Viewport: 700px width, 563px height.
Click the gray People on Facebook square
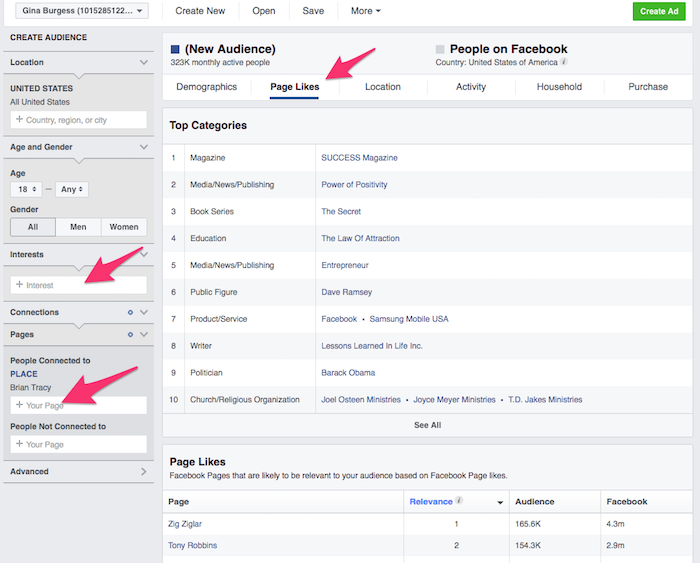click(x=440, y=49)
